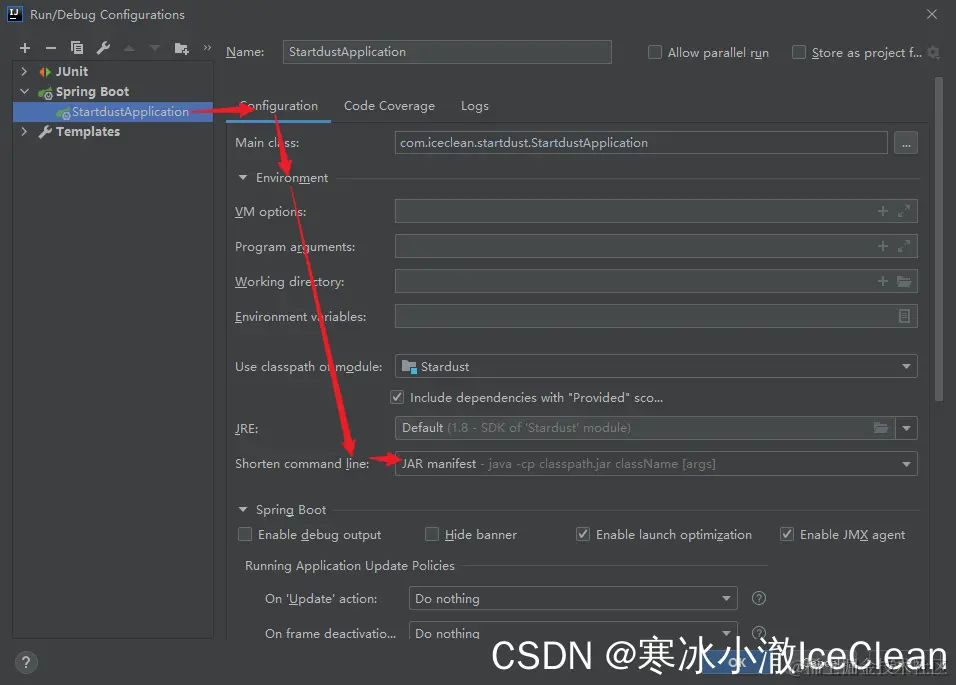Toggle Enable launch optimization checkbox
This screenshot has width=956, height=685.
(x=583, y=534)
